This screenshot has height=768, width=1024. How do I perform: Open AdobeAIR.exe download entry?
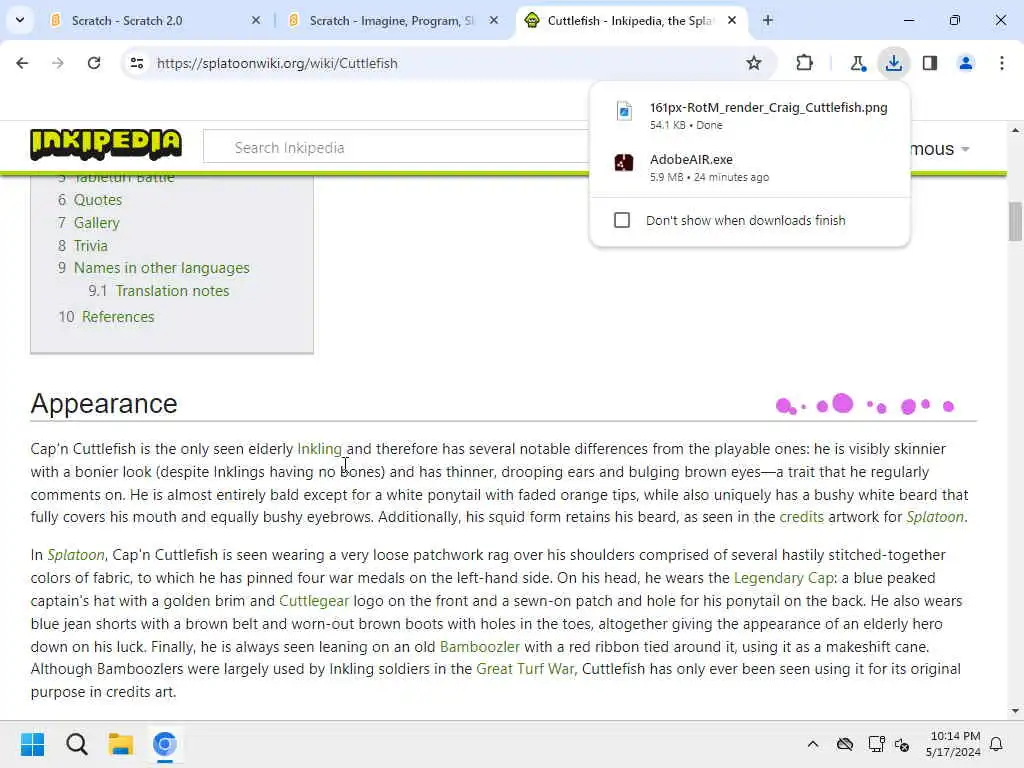pos(749,168)
